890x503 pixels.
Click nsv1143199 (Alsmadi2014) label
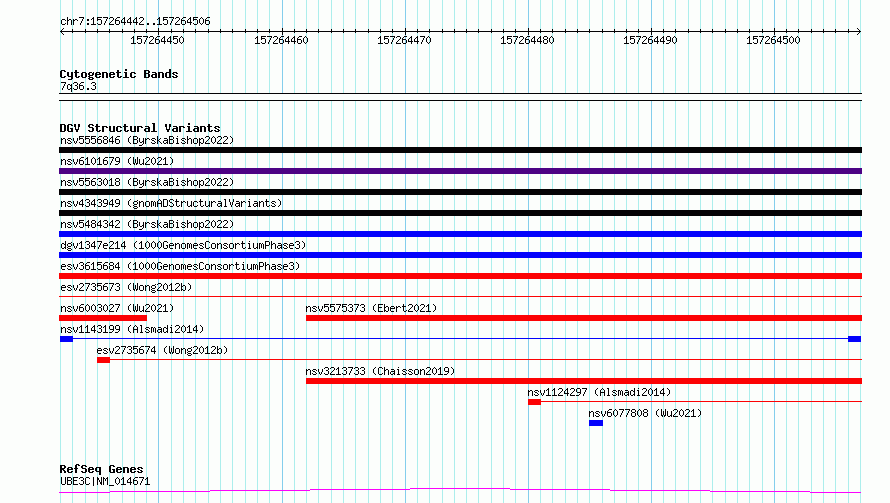(x=132, y=329)
